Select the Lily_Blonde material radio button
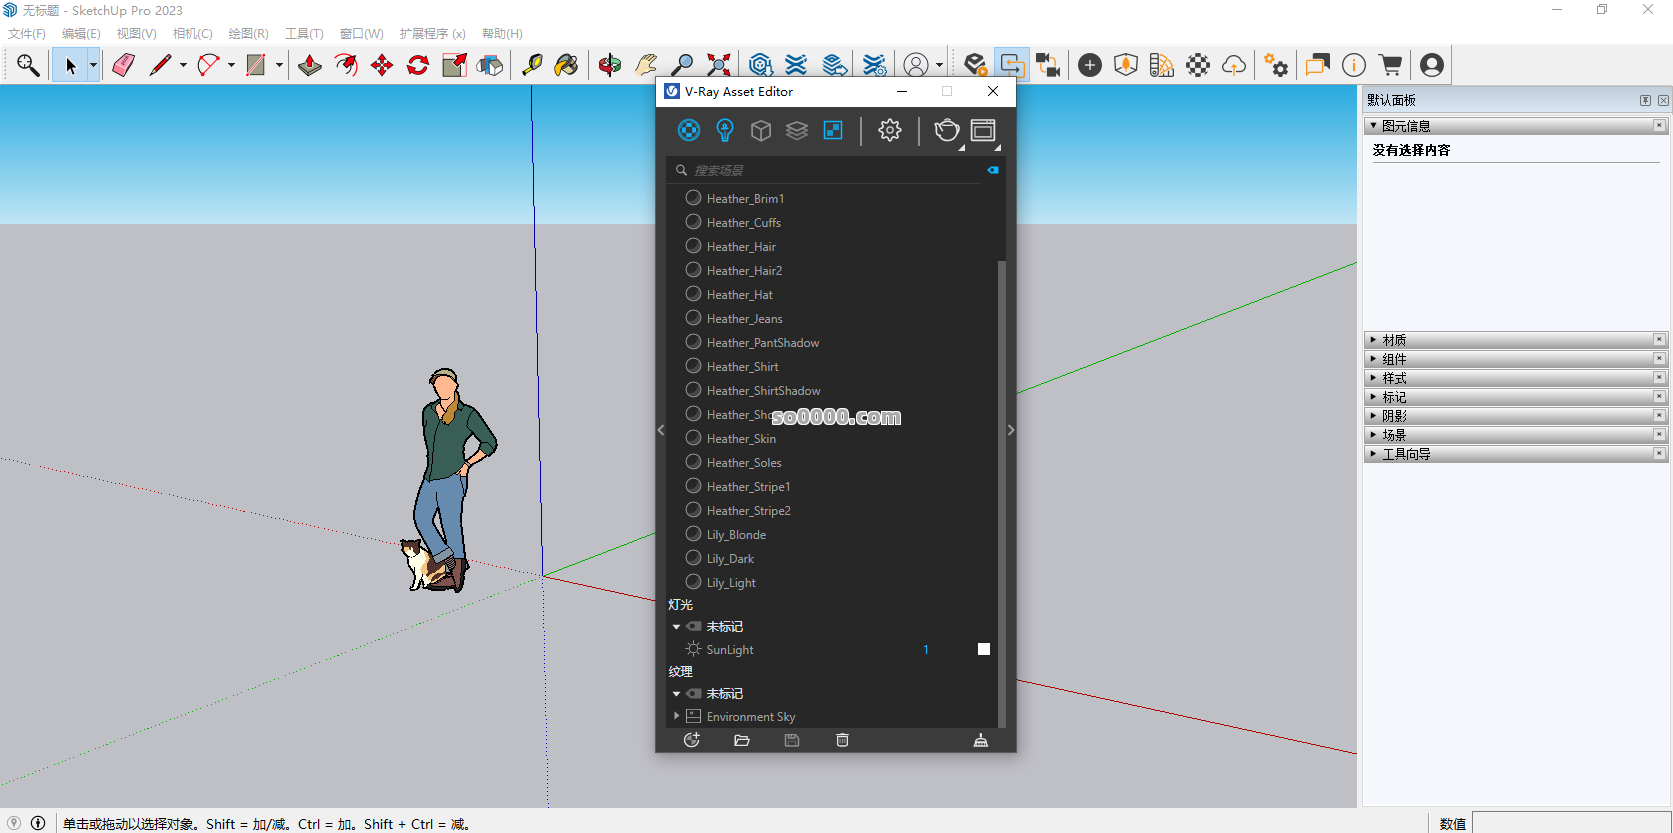The image size is (1673, 833). (693, 534)
